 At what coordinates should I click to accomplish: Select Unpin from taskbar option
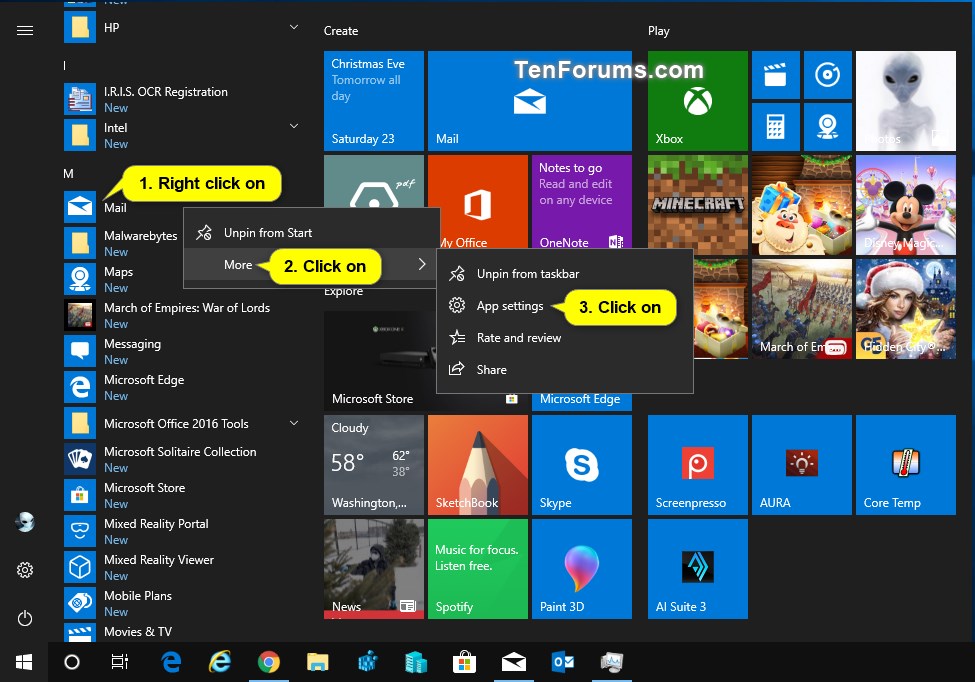527,274
